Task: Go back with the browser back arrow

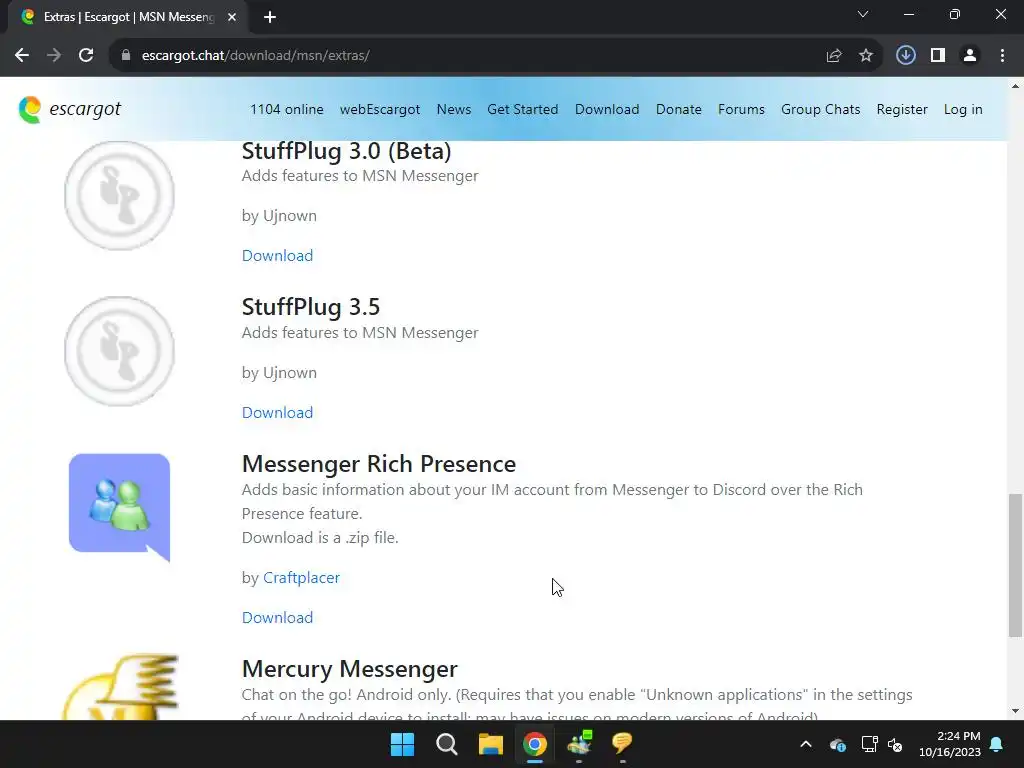Action: [22, 56]
